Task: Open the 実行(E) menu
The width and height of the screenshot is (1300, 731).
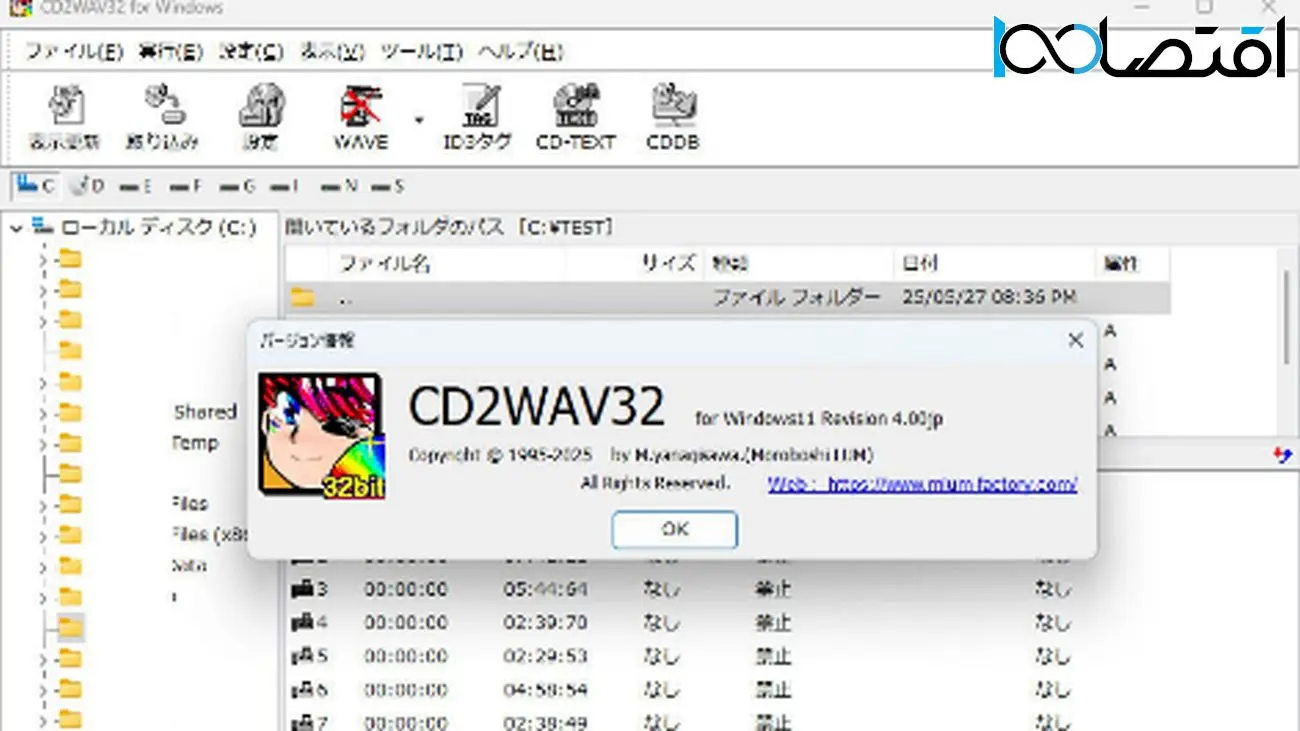Action: point(169,52)
